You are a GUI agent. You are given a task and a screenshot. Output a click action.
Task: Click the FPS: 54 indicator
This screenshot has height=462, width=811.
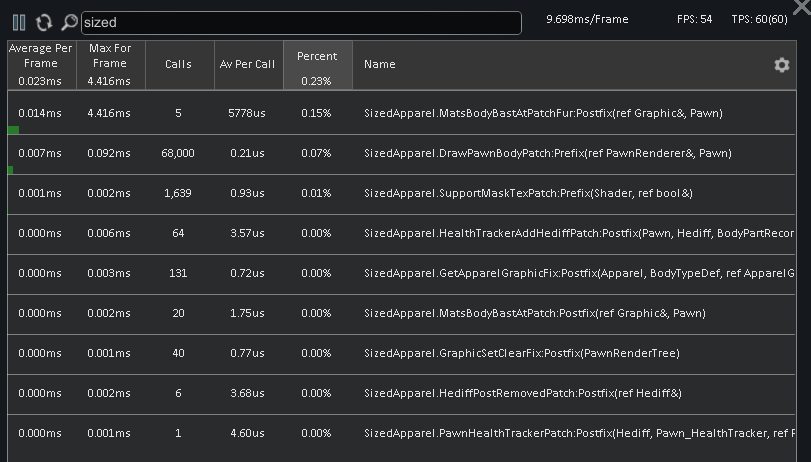pyautogui.click(x=694, y=20)
